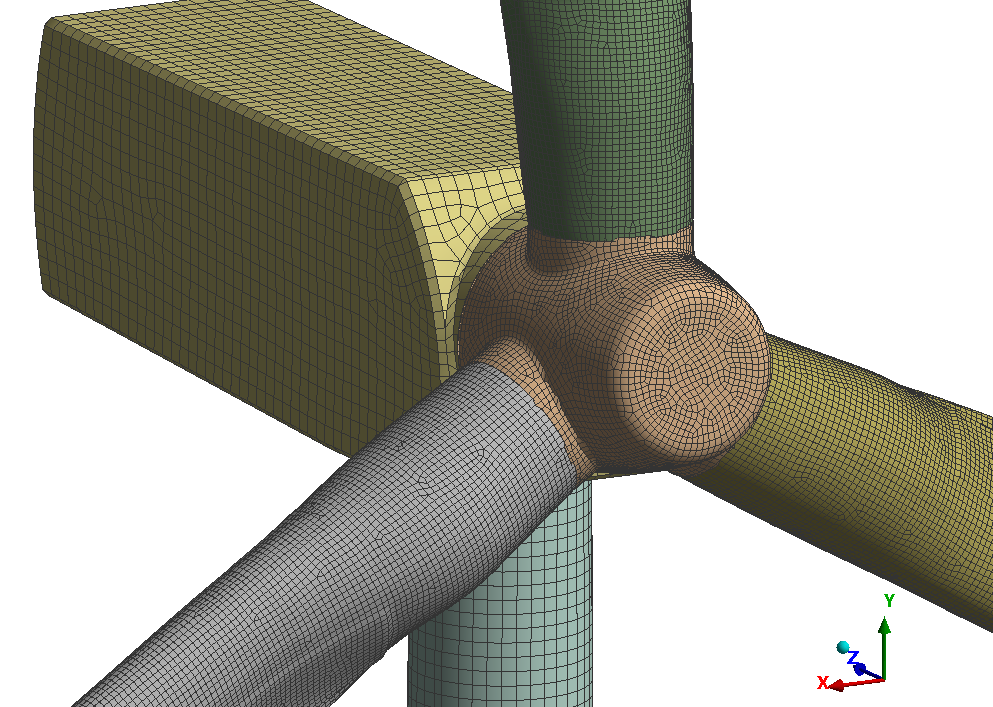Click the dark blue Z axis arrow
Viewport: 993px width, 707px height.
click(863, 670)
